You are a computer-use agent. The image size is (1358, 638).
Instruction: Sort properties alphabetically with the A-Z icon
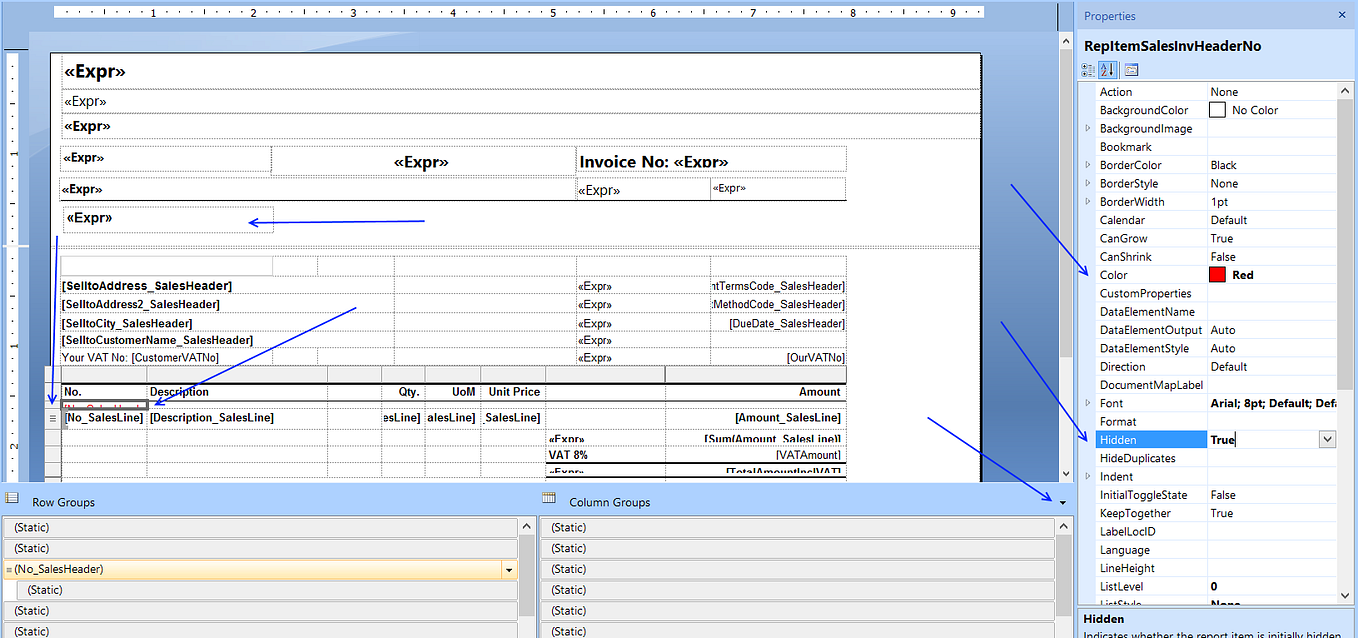(x=1109, y=69)
